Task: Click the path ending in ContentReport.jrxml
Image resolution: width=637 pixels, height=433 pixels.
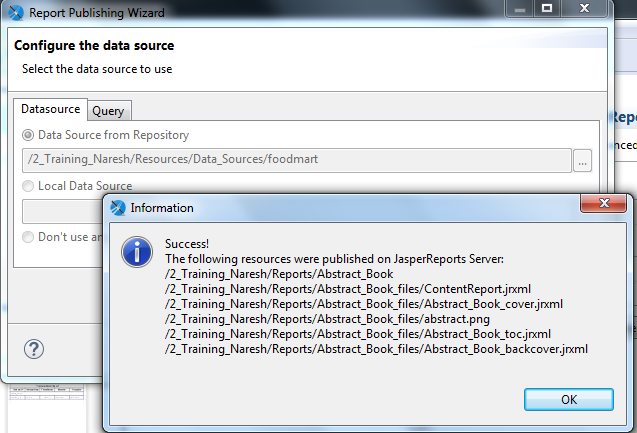Action: click(x=348, y=289)
